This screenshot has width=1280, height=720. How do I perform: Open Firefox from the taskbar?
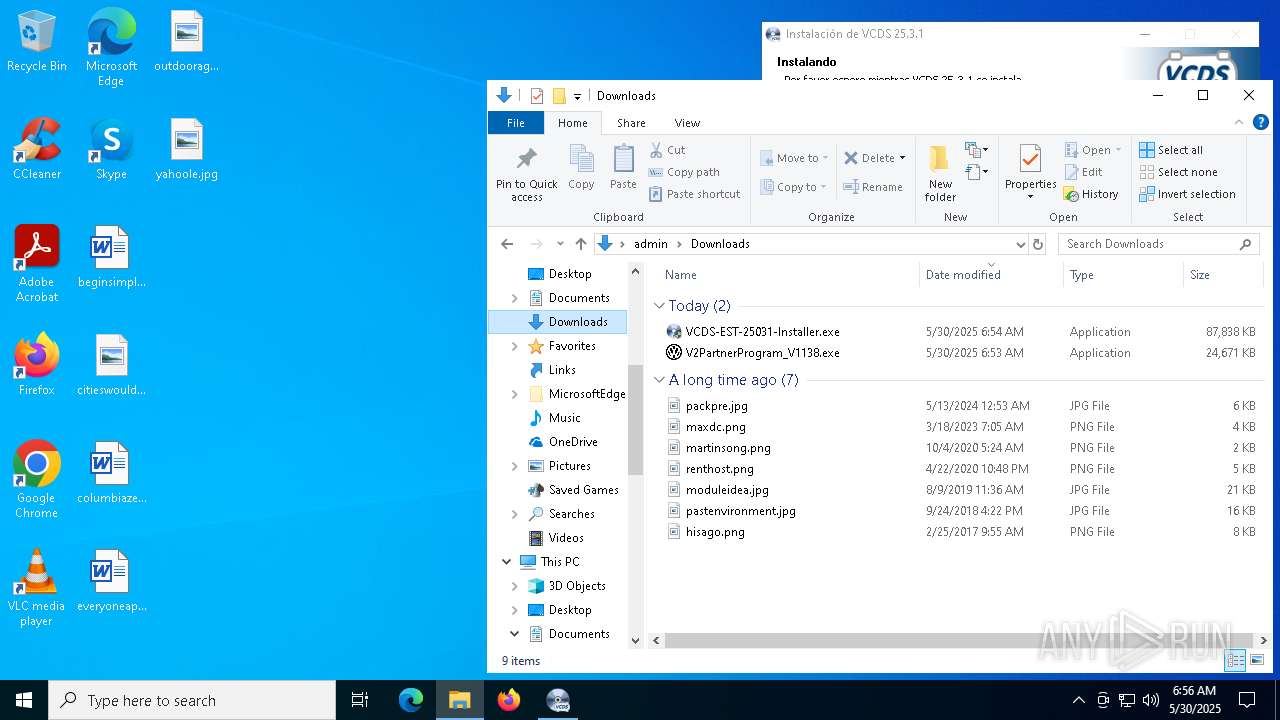(509, 700)
